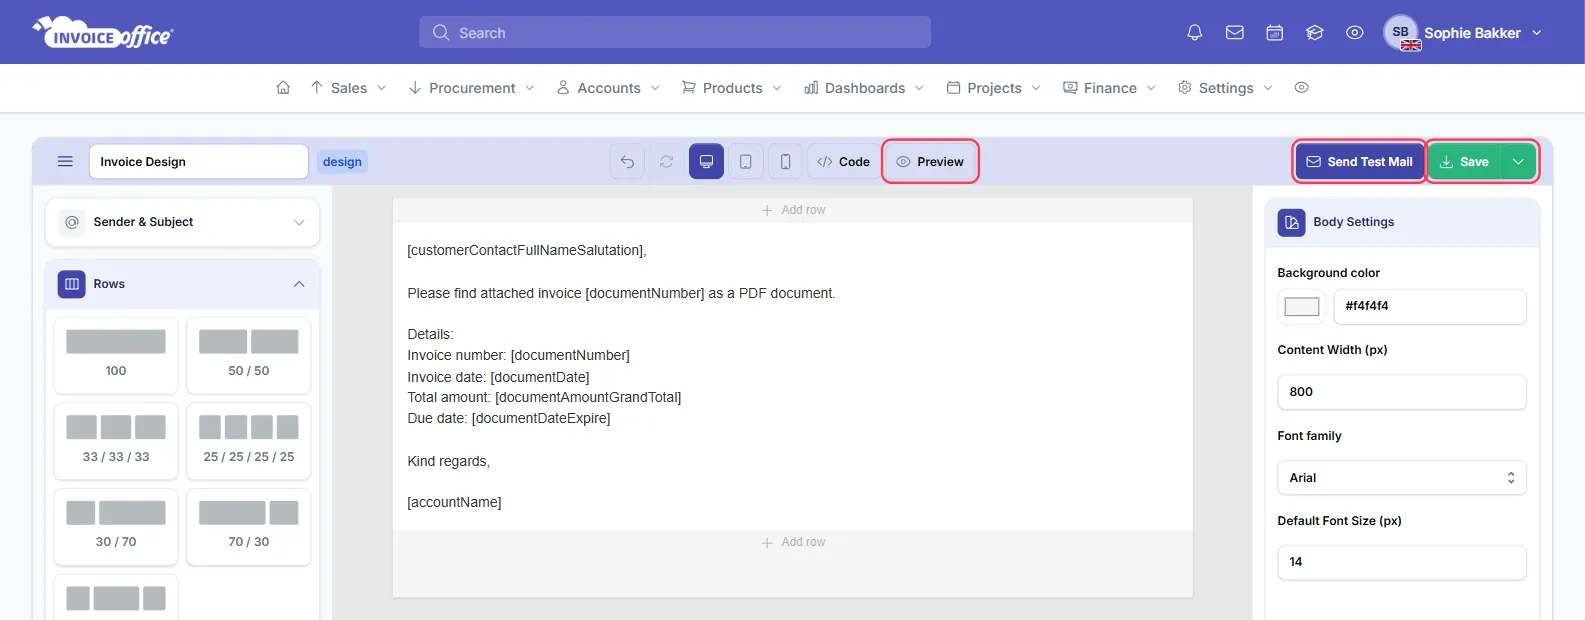Select the 50 / 50 row layout
The height and width of the screenshot is (620, 1585).
pyautogui.click(x=249, y=355)
